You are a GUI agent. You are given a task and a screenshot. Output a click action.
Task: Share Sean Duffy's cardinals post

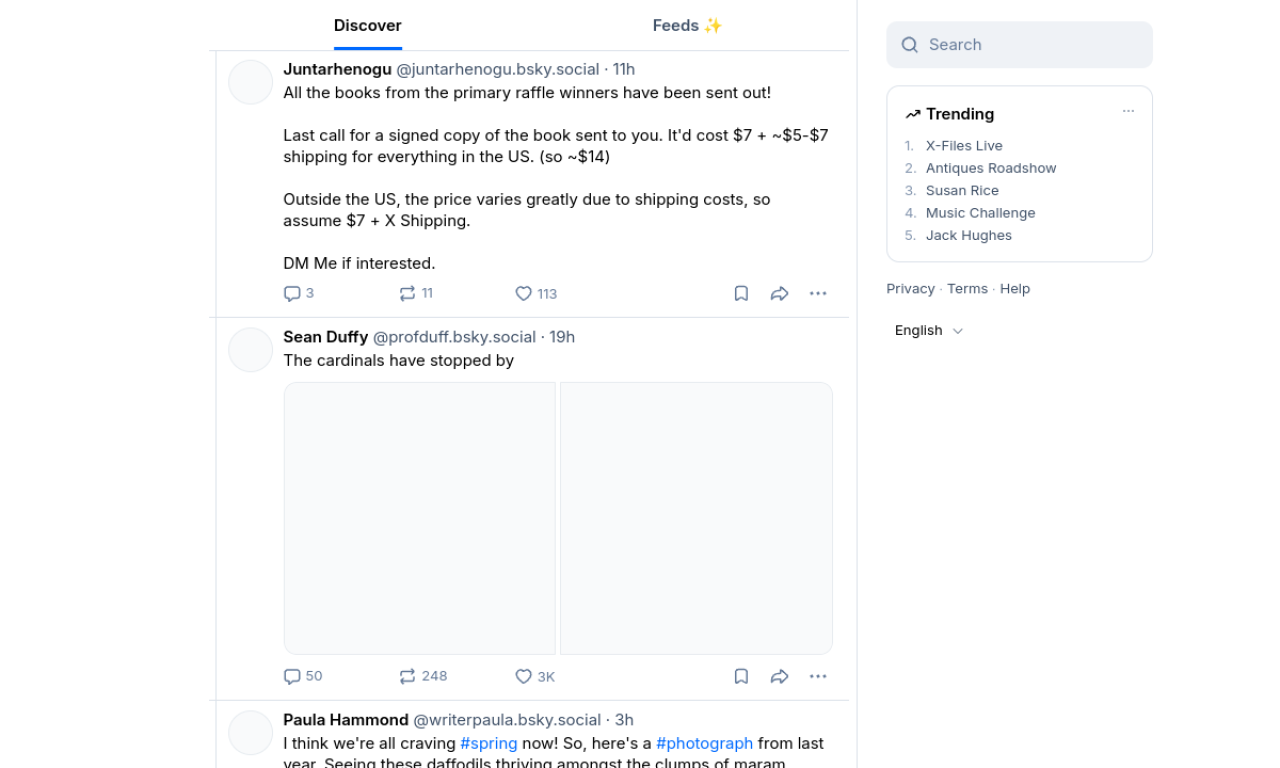click(780, 676)
